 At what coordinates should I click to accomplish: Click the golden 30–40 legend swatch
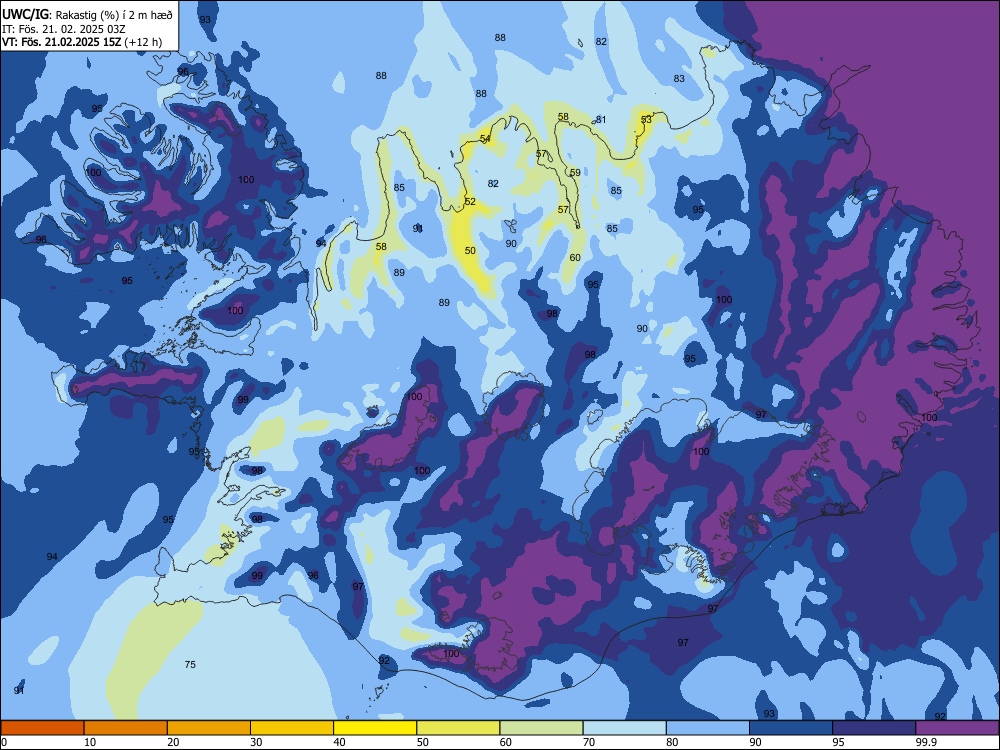tap(292, 728)
